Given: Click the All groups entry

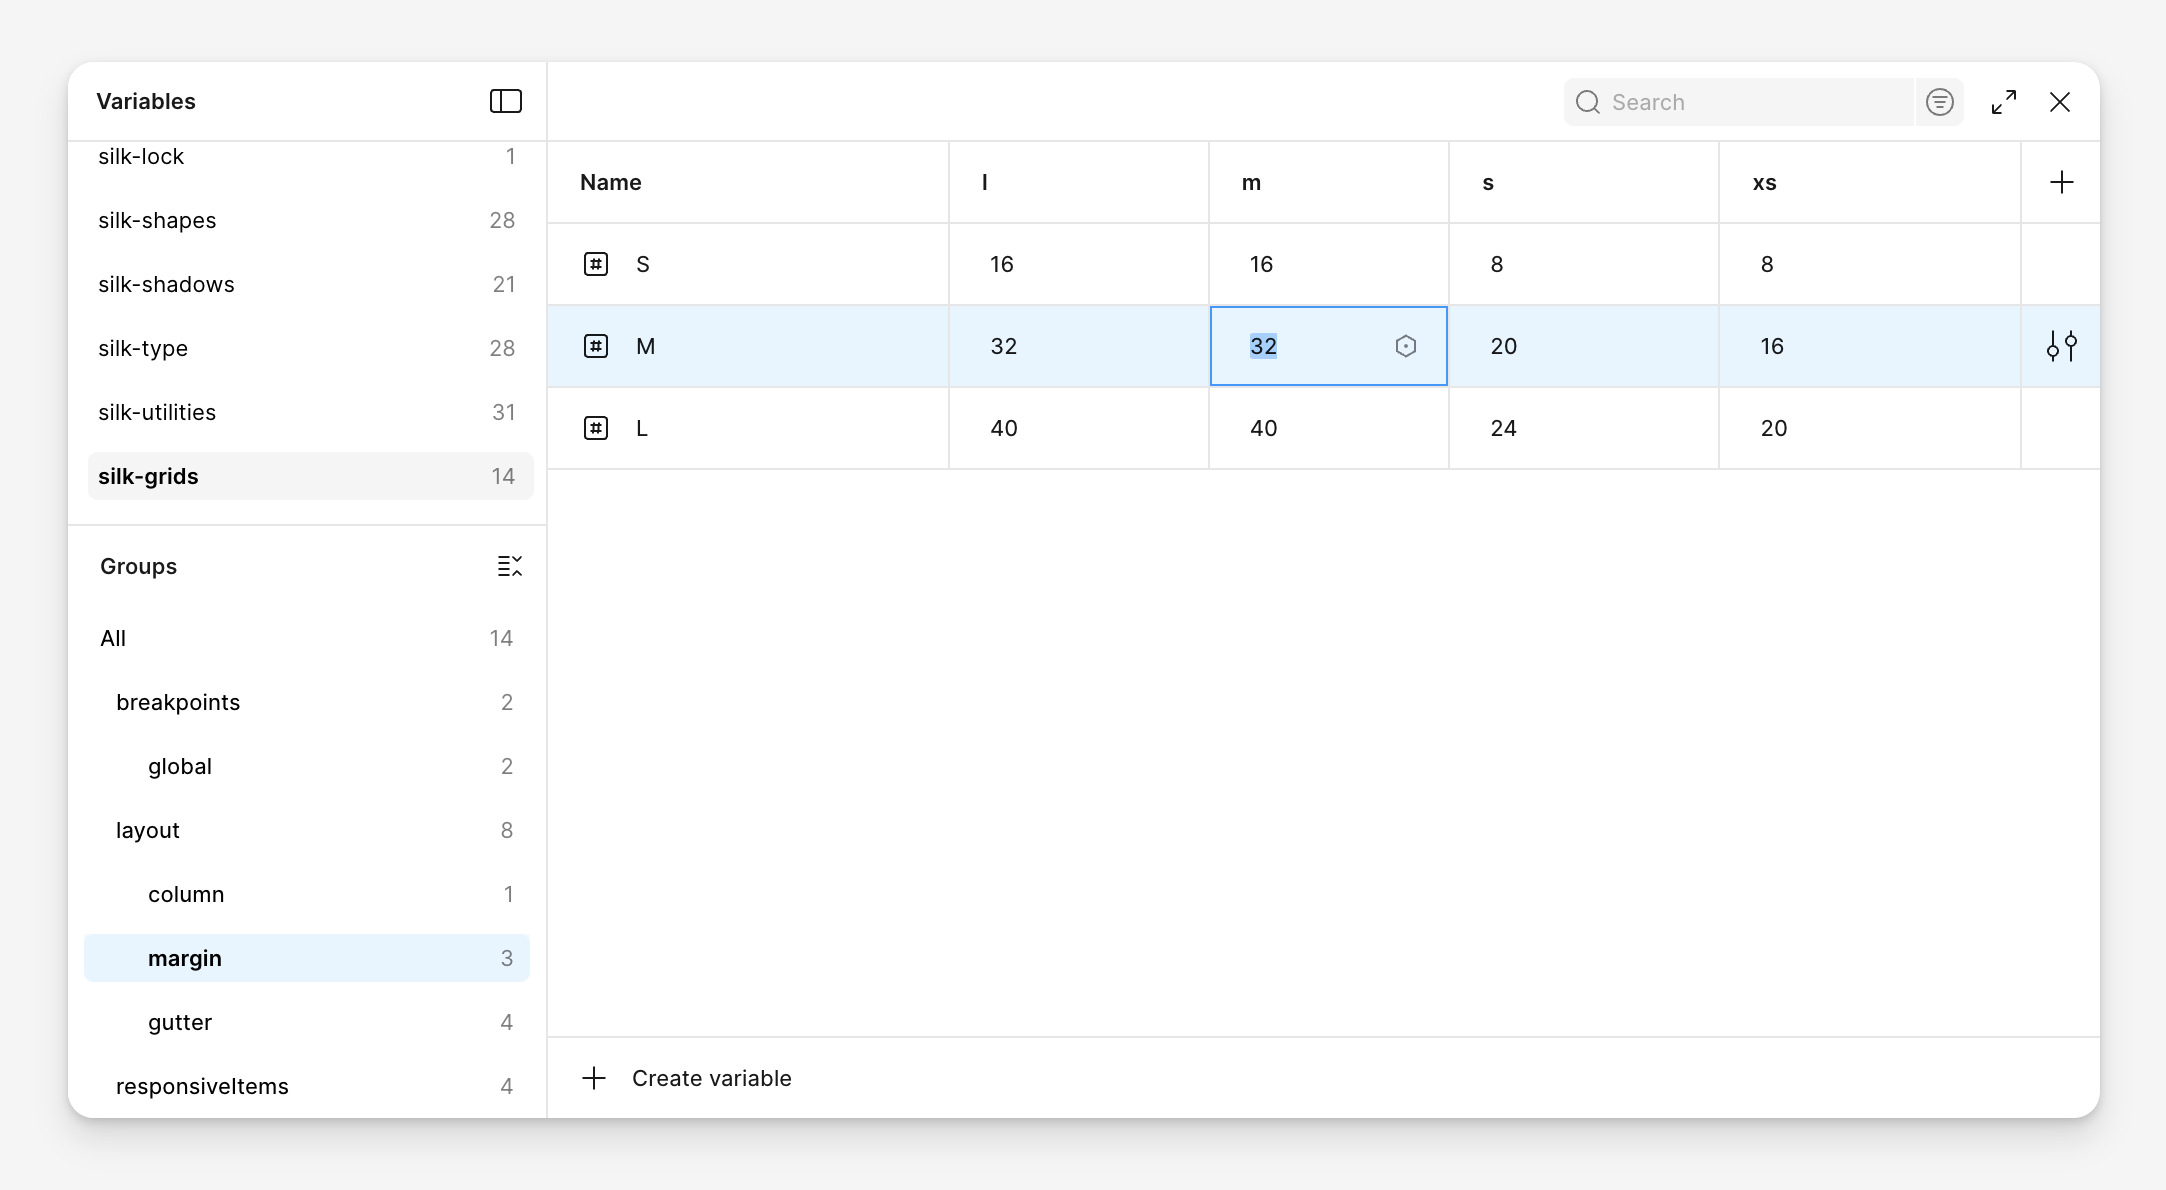Looking at the screenshot, I should (x=113, y=638).
